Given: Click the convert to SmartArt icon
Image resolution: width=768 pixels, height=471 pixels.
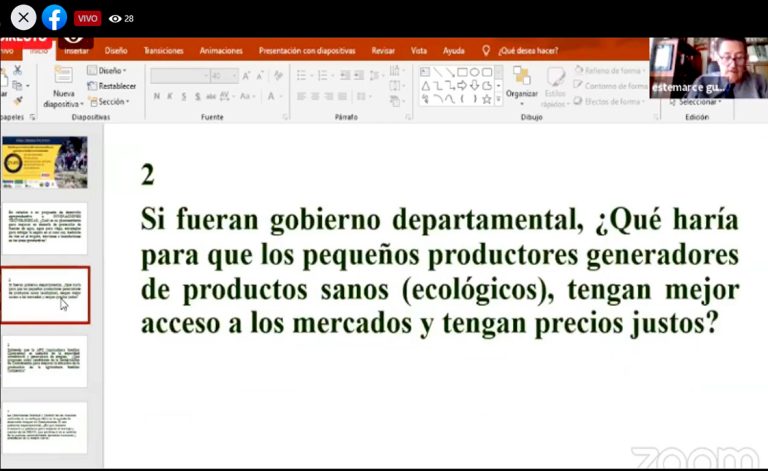Looking at the screenshot, I should 395,101.
